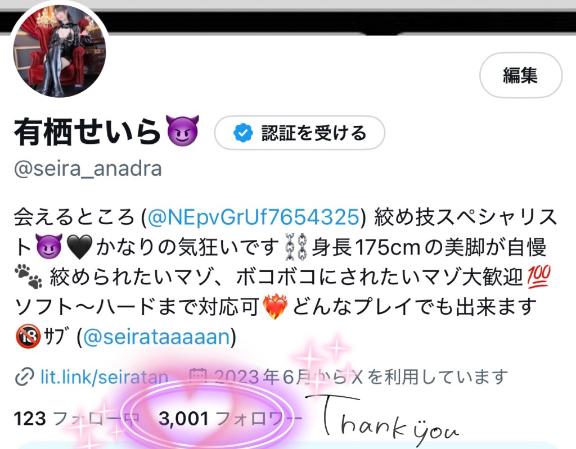Open the @NEpvGrUf7654325 mention link

253,217
